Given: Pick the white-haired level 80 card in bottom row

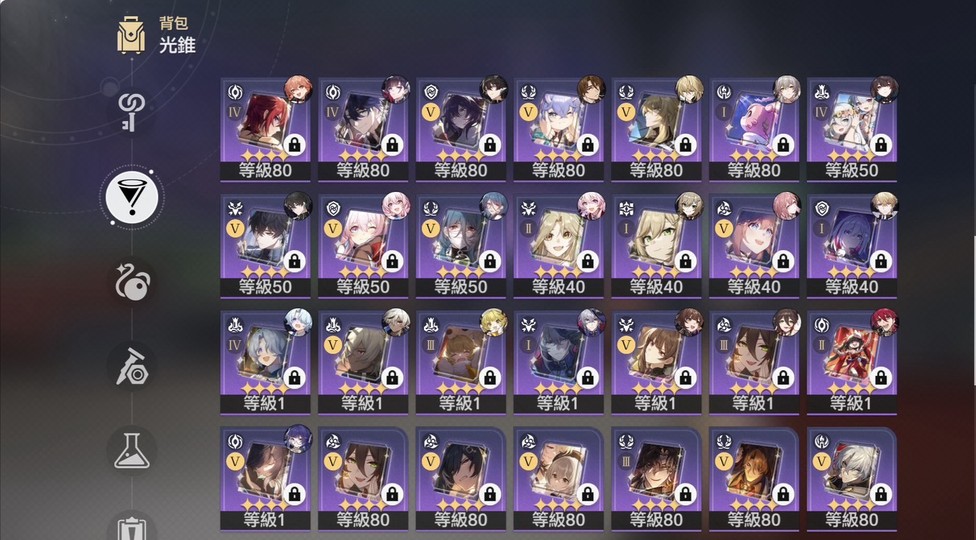Looking at the screenshot, I should point(852,479).
